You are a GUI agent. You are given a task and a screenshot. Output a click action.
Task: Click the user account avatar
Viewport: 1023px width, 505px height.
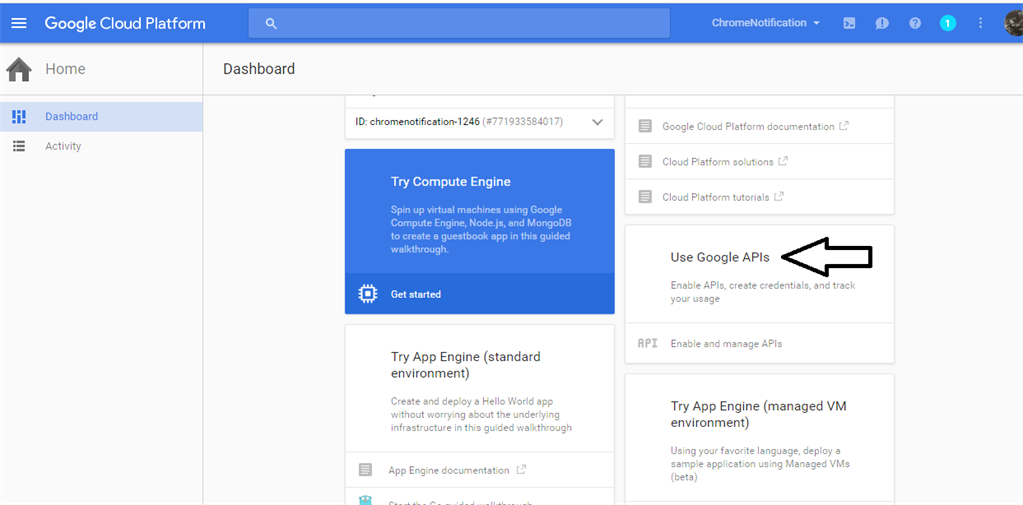(x=1013, y=23)
